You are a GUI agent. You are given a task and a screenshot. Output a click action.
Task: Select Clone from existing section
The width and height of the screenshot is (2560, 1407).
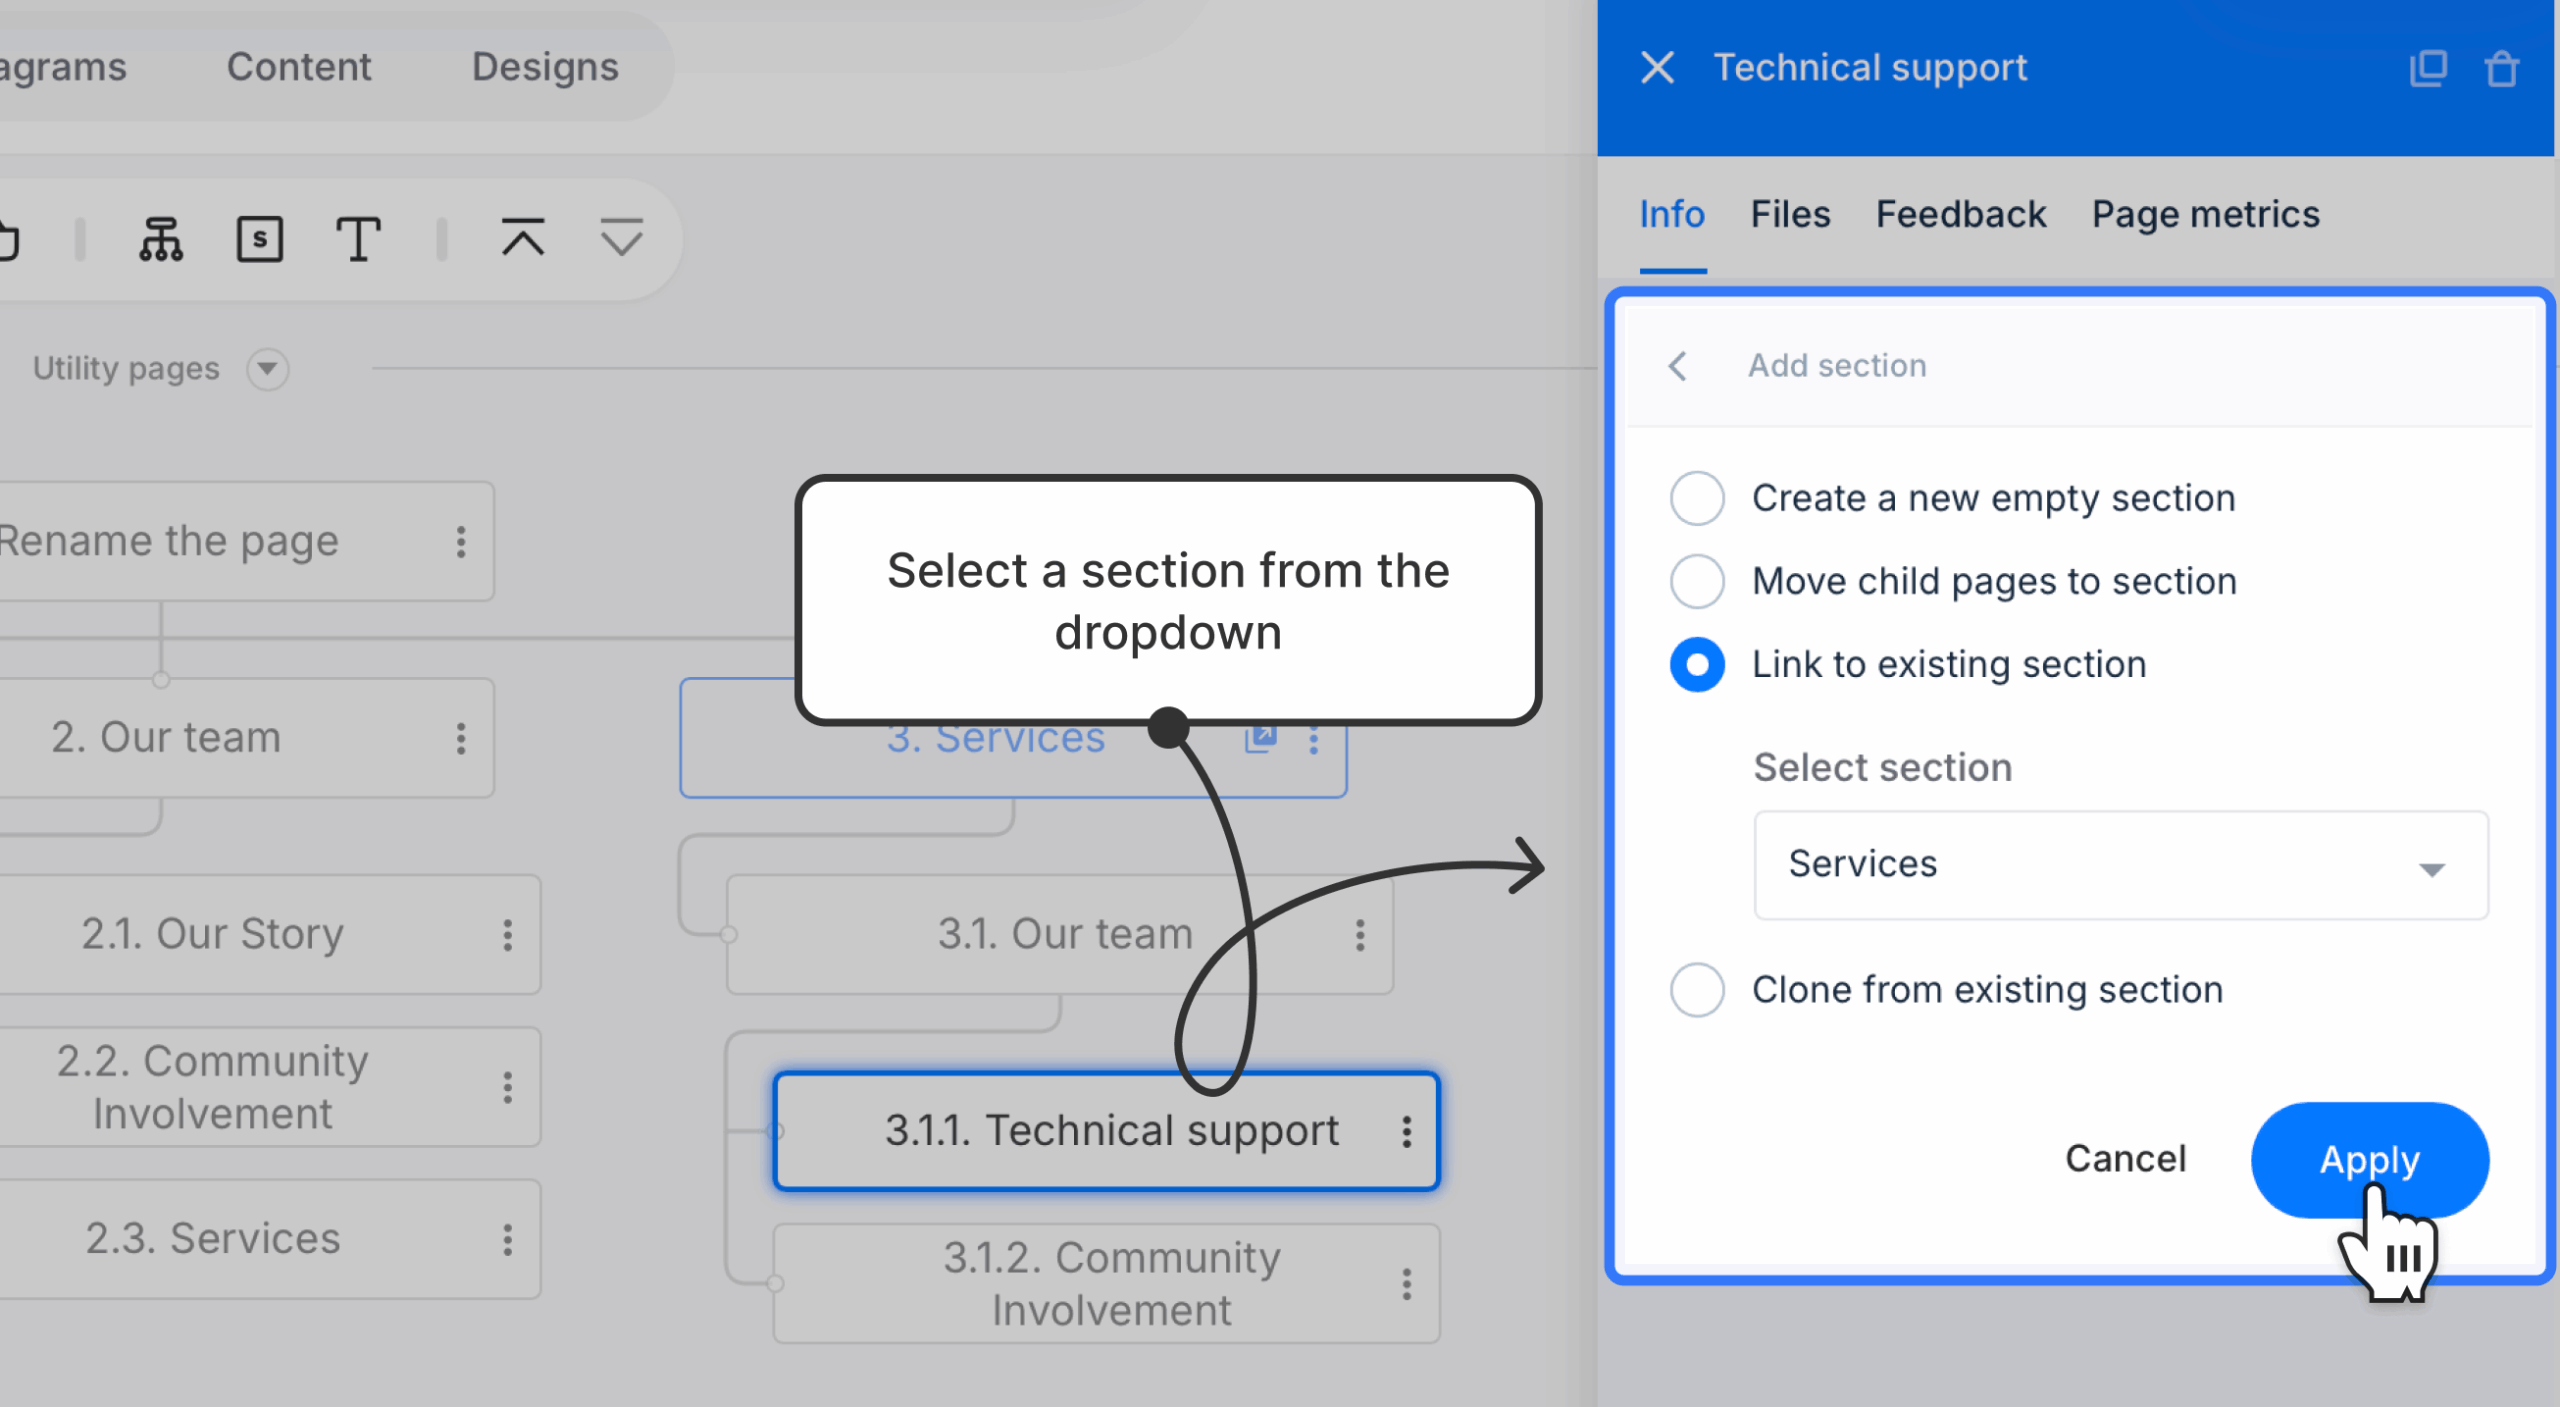click(1697, 990)
